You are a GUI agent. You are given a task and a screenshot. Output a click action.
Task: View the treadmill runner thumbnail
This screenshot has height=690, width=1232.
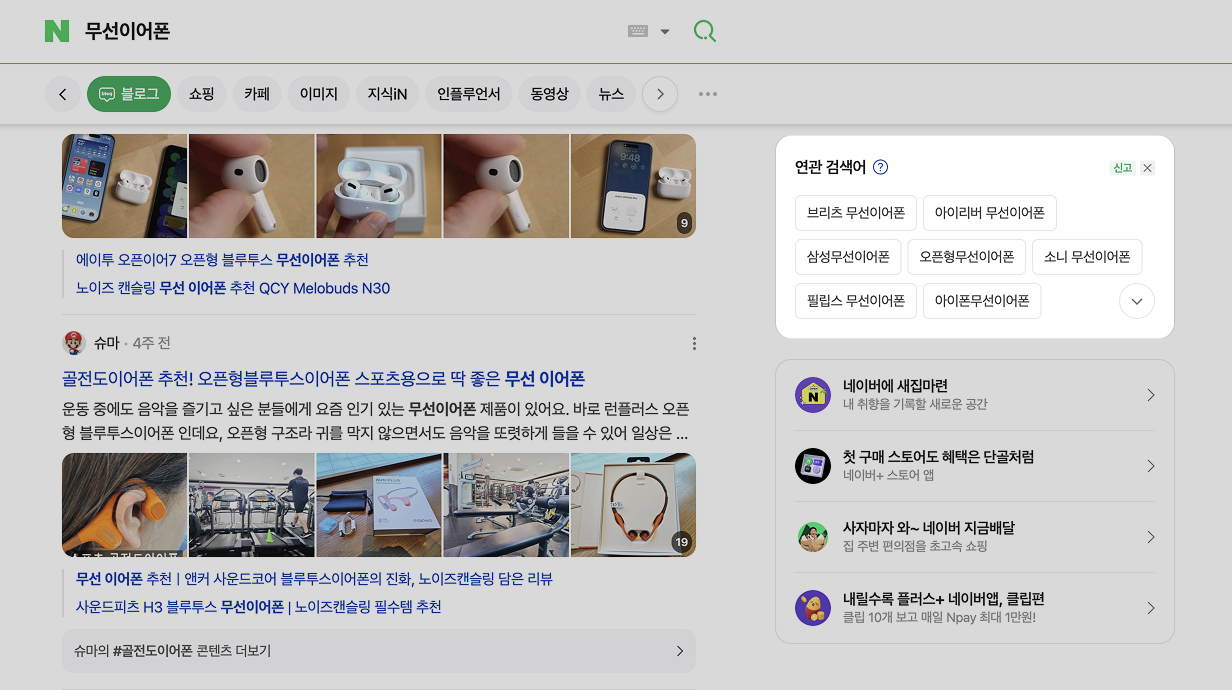point(251,505)
